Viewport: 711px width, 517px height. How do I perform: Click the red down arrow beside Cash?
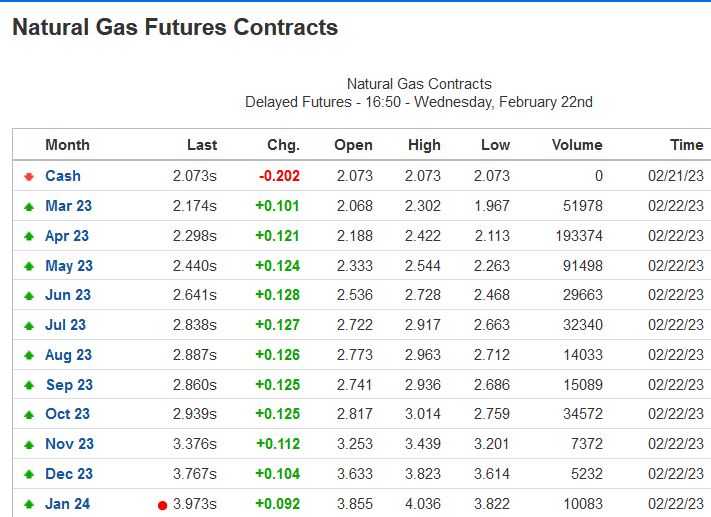pyautogui.click(x=29, y=176)
